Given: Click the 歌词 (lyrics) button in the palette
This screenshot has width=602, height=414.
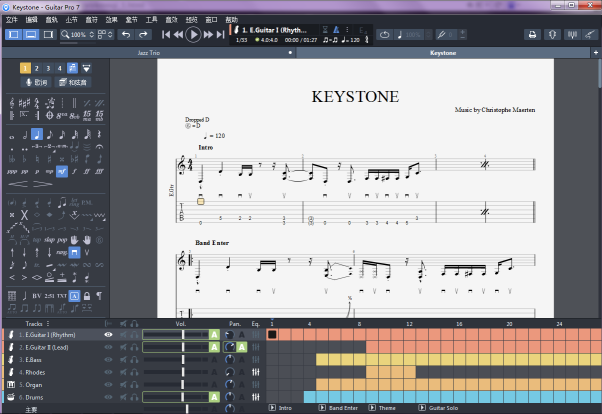Looking at the screenshot, I should 35,83.
